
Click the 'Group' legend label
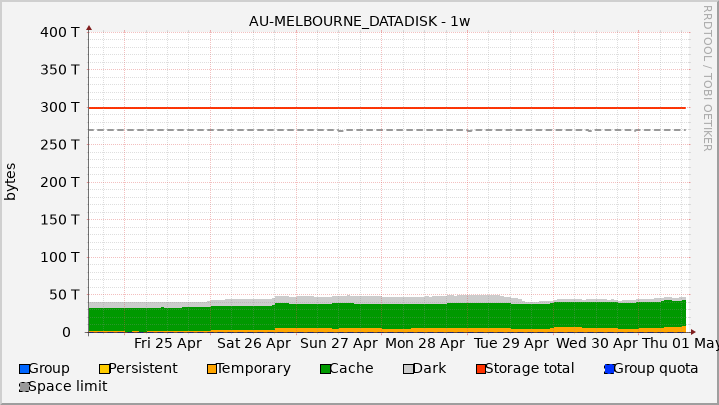coord(49,369)
